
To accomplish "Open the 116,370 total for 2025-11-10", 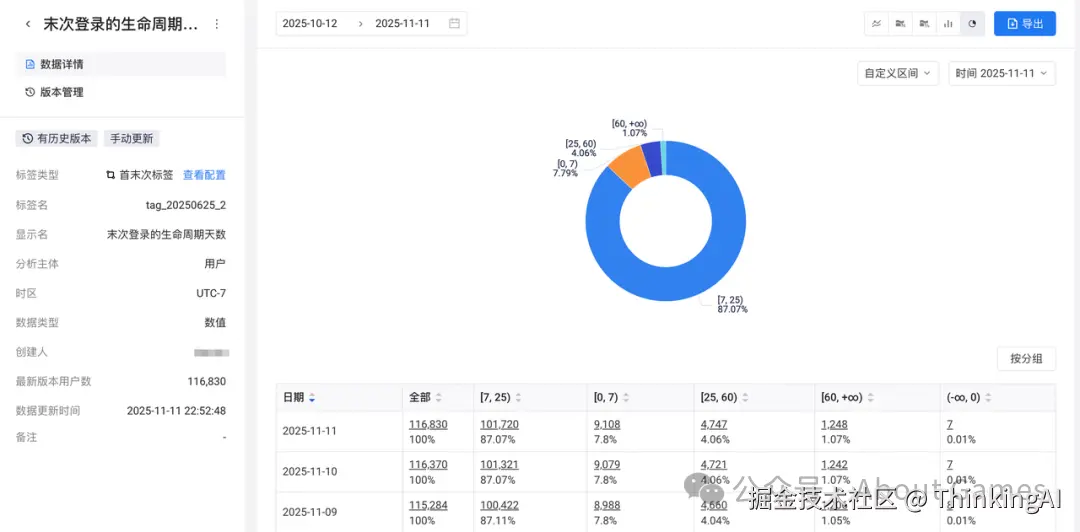I will click(x=428, y=465).
